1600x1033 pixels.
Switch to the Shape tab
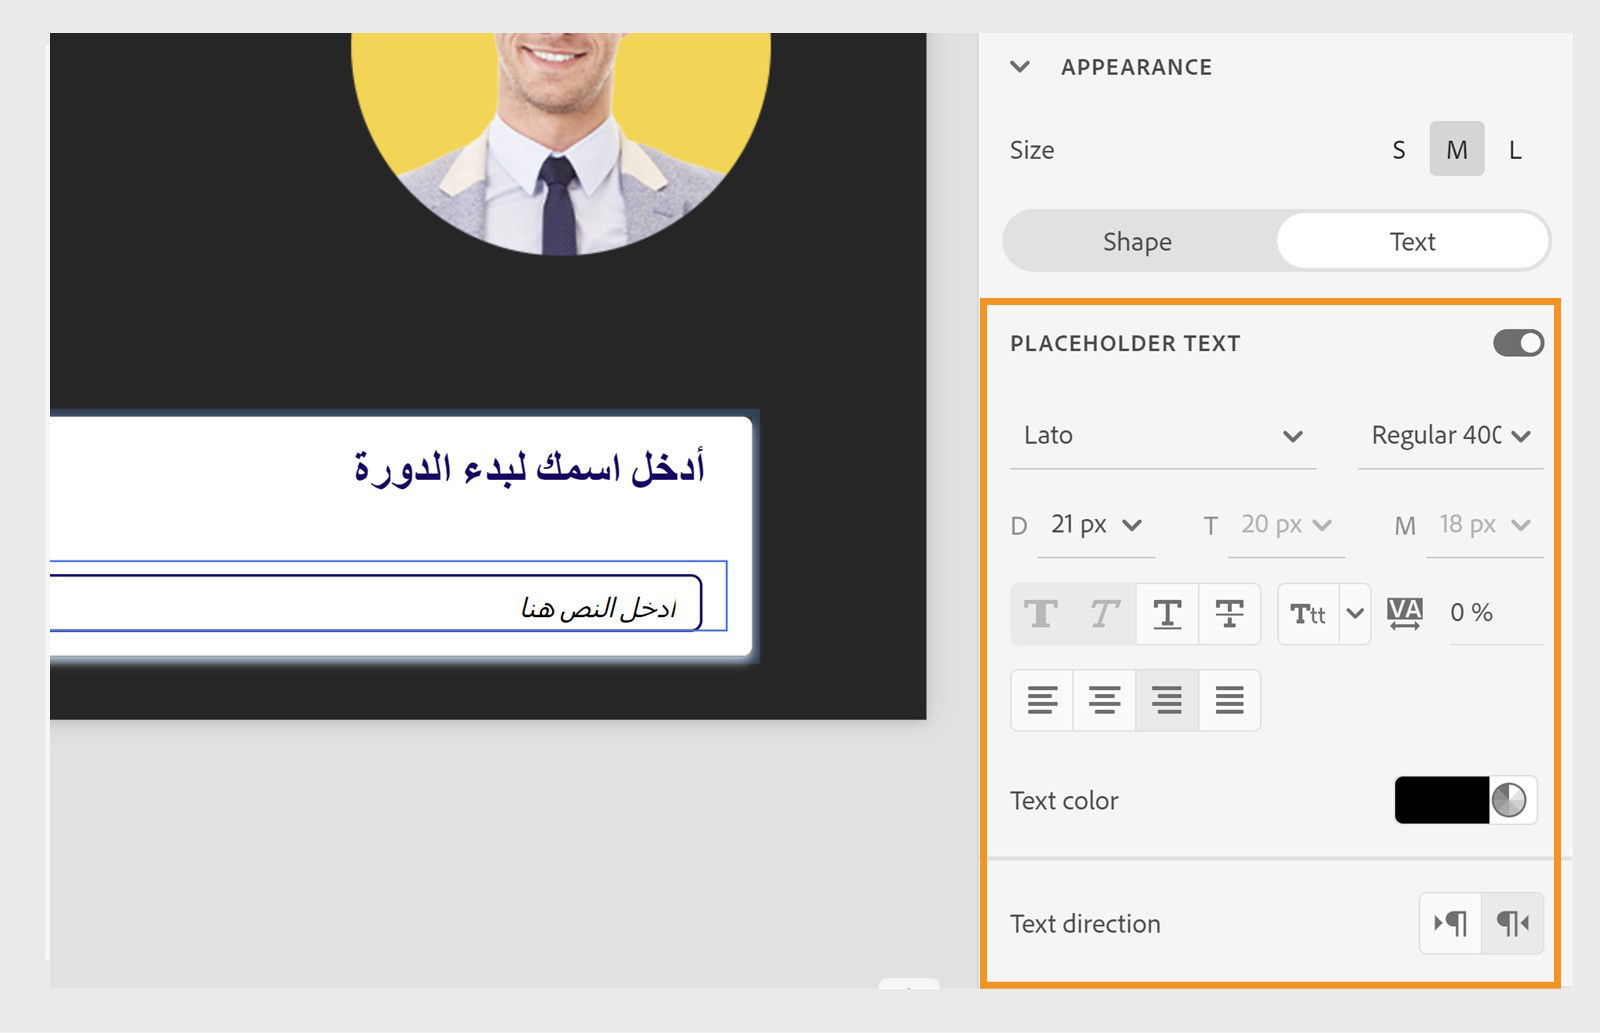pos(1137,240)
